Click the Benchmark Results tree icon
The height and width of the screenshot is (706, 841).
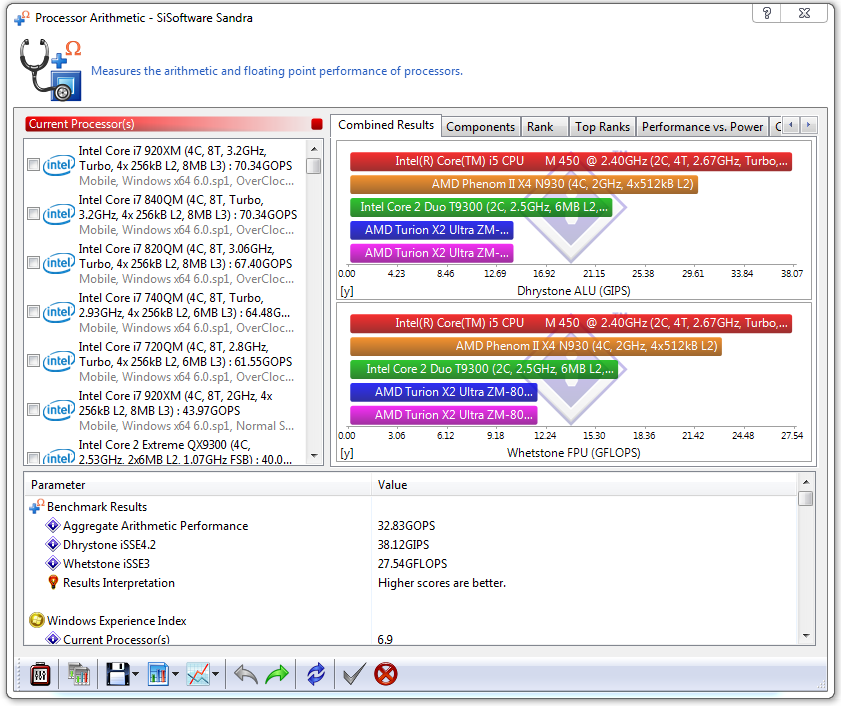(36, 506)
